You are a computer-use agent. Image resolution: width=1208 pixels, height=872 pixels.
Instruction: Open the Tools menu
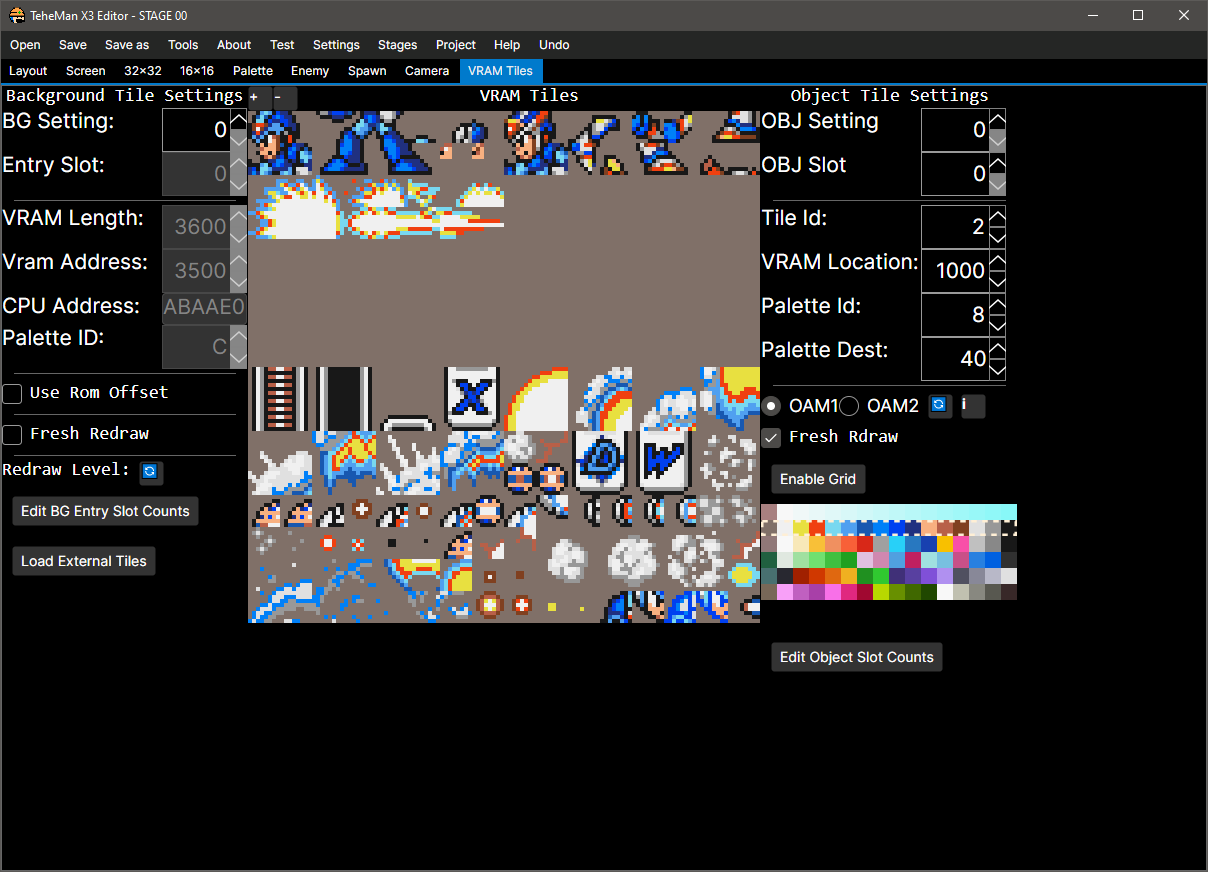tap(183, 45)
